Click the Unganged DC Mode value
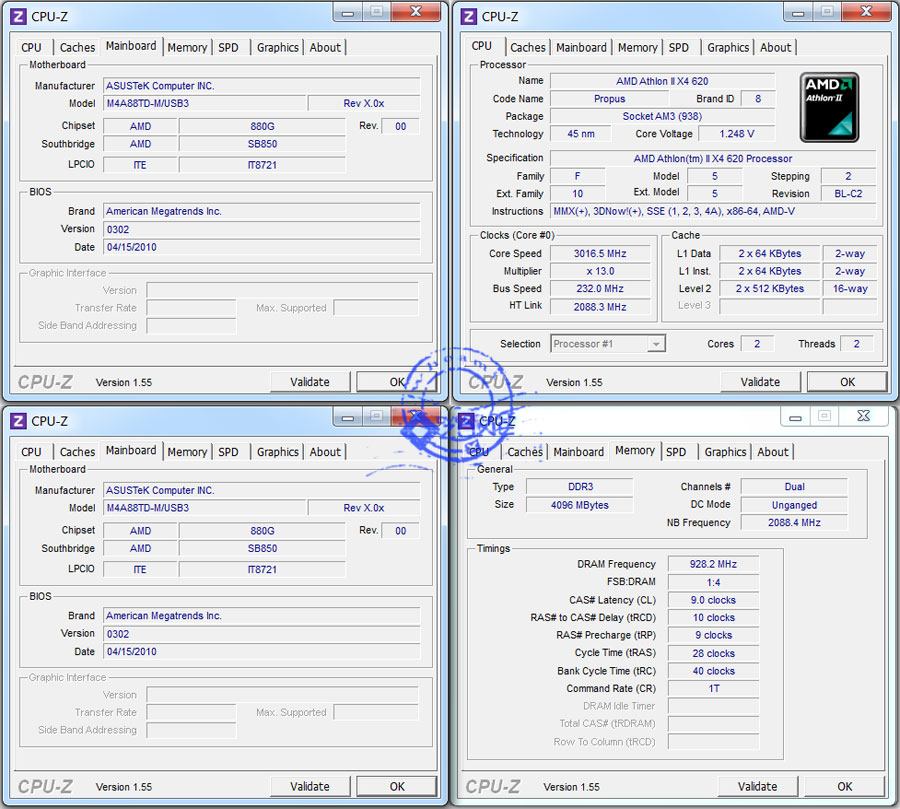 [794, 505]
